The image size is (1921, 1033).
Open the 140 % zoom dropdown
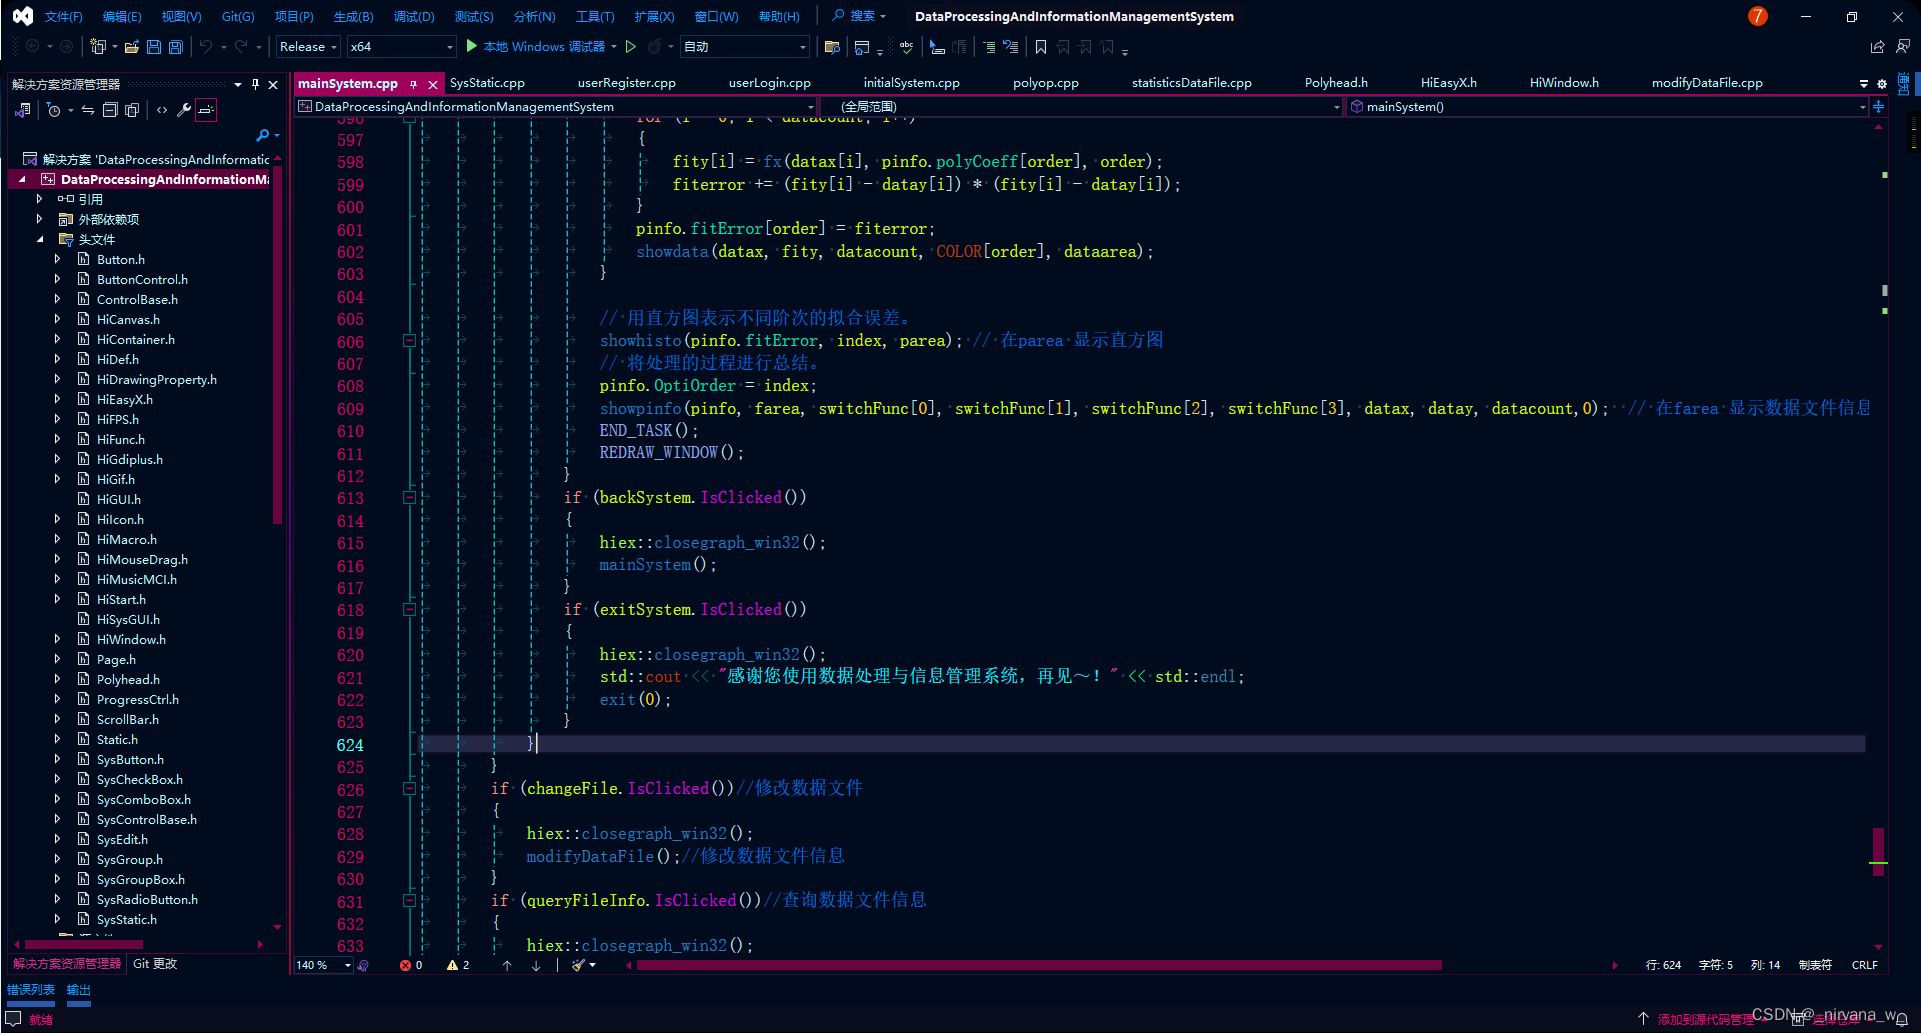click(x=323, y=965)
